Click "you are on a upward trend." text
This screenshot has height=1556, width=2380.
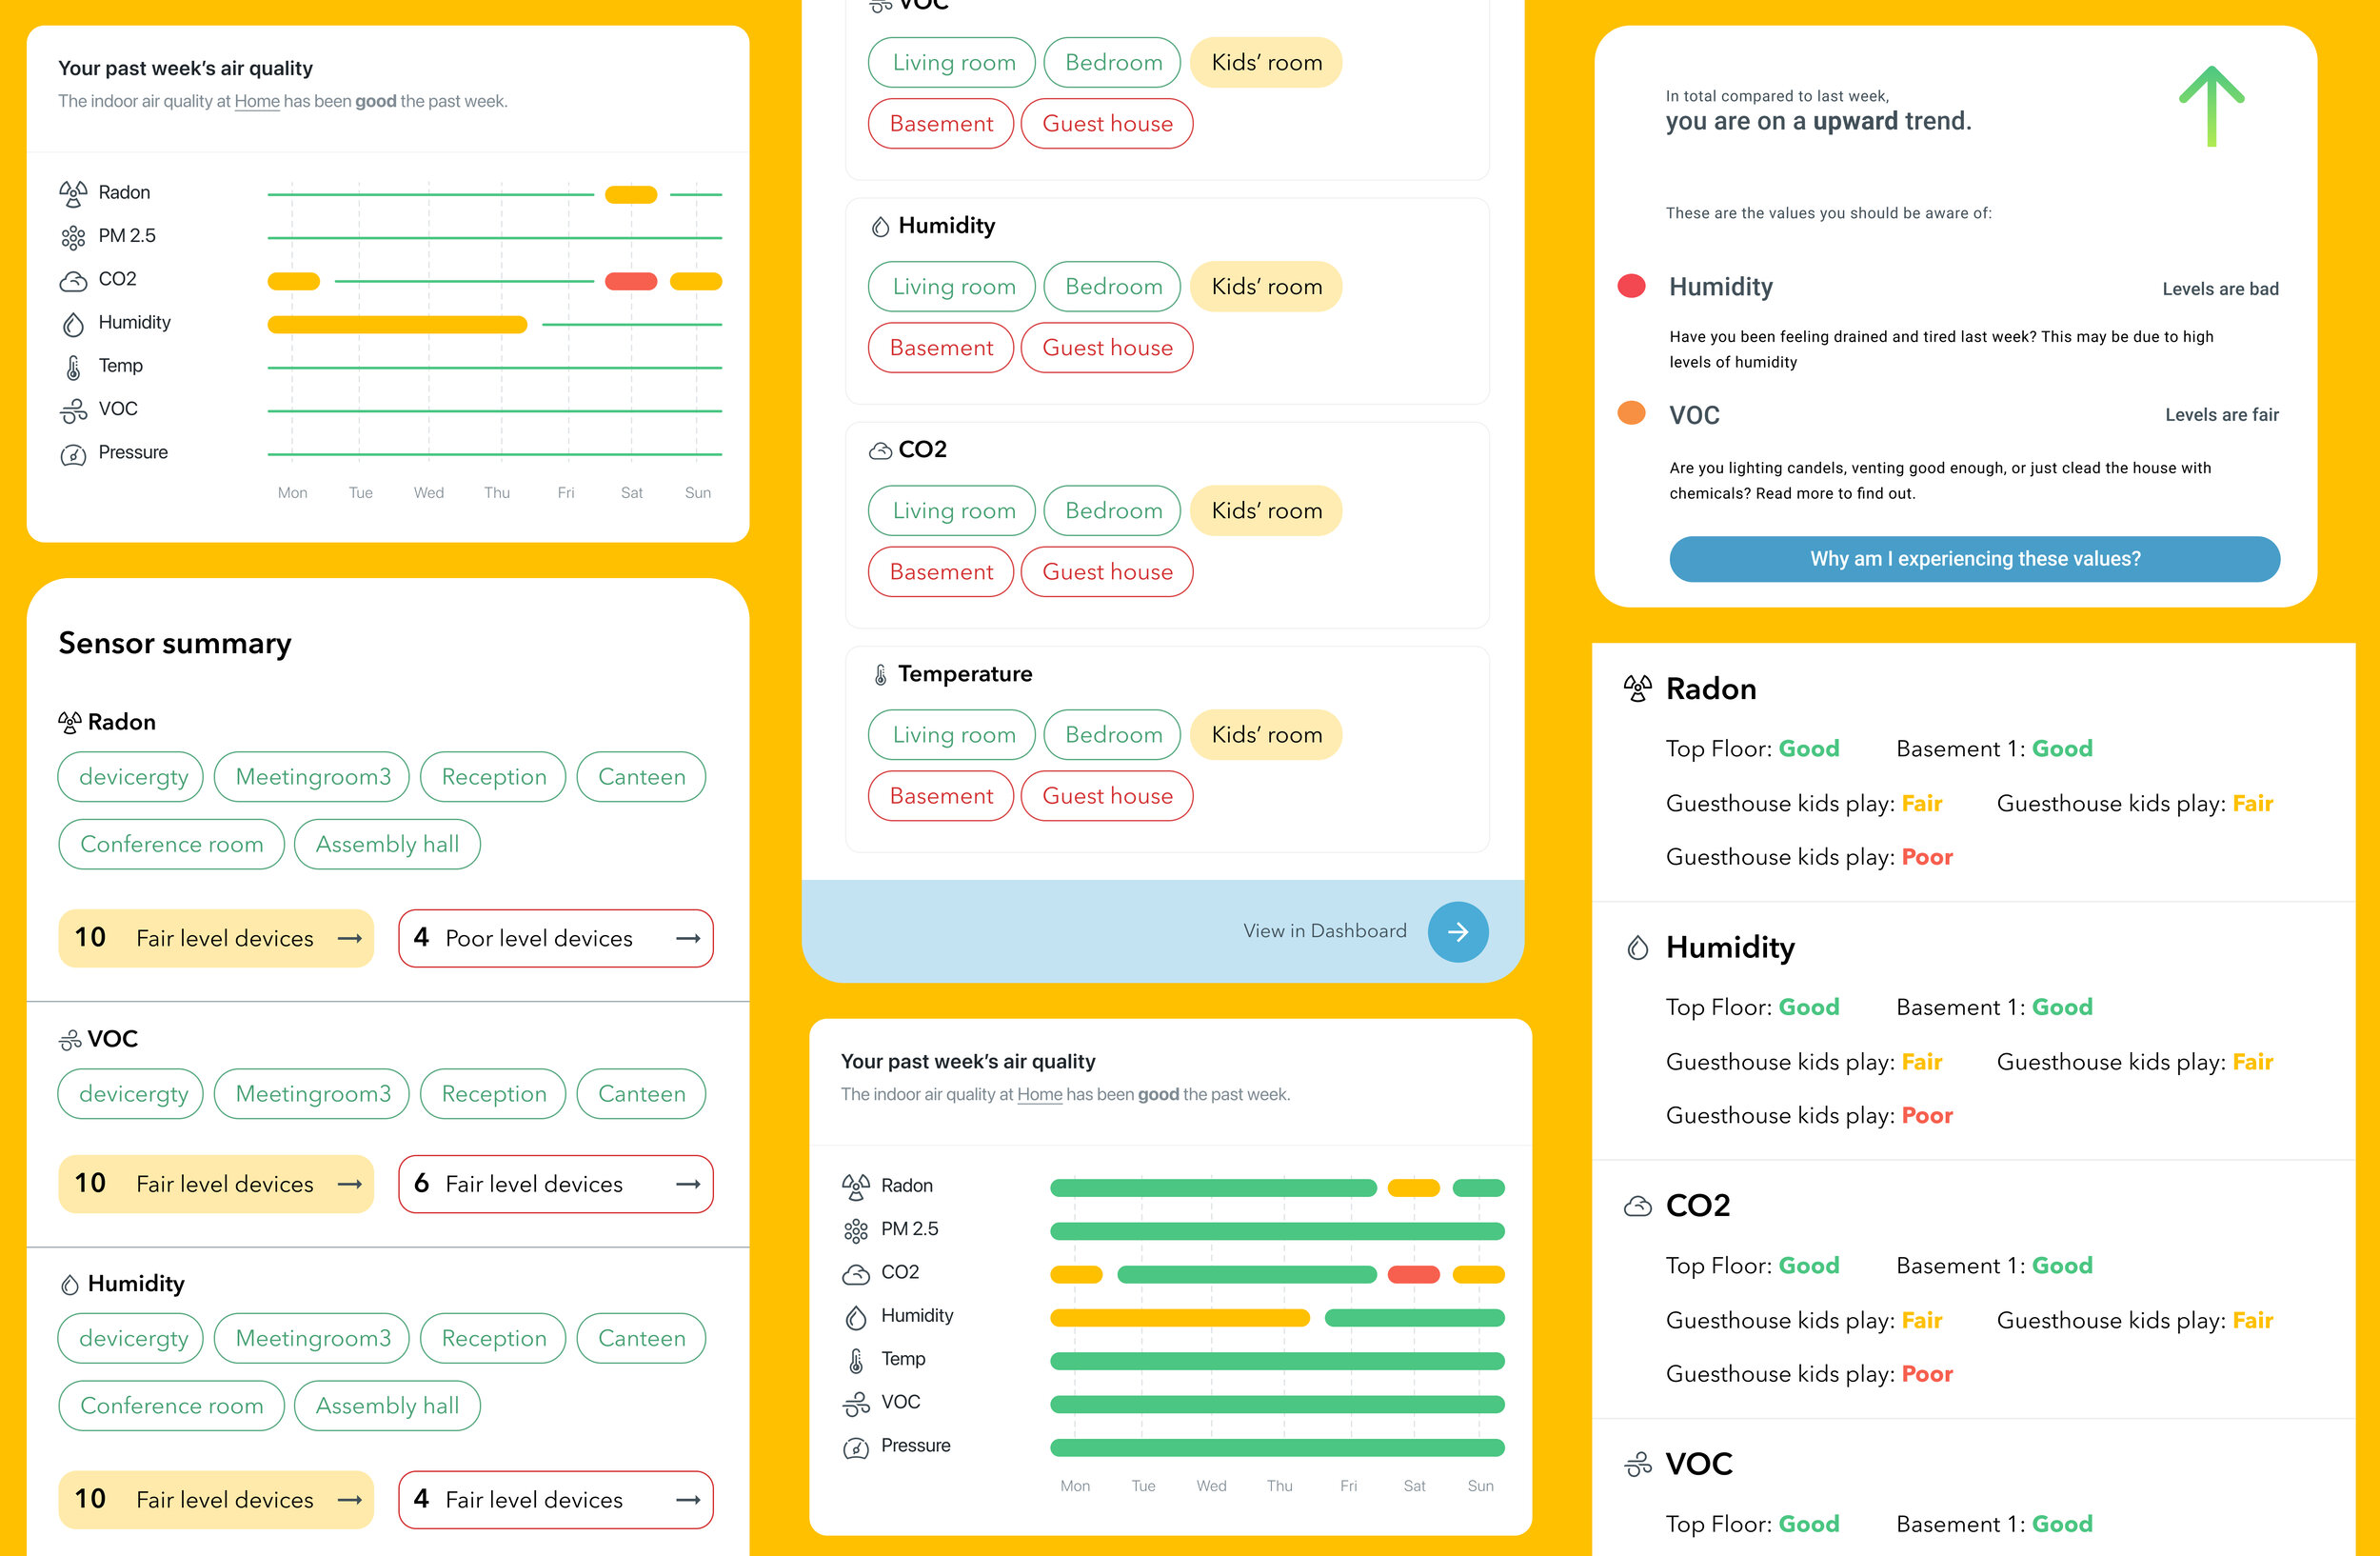tap(1818, 122)
